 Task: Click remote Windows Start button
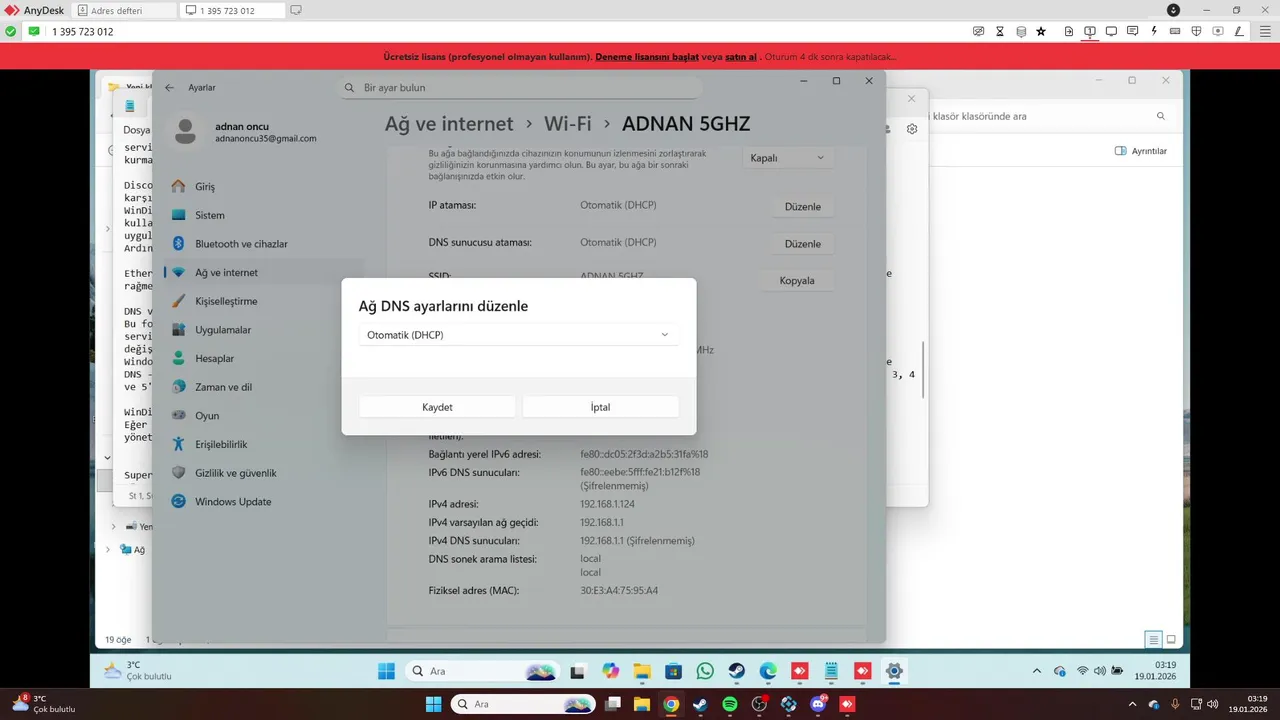[x=386, y=671]
